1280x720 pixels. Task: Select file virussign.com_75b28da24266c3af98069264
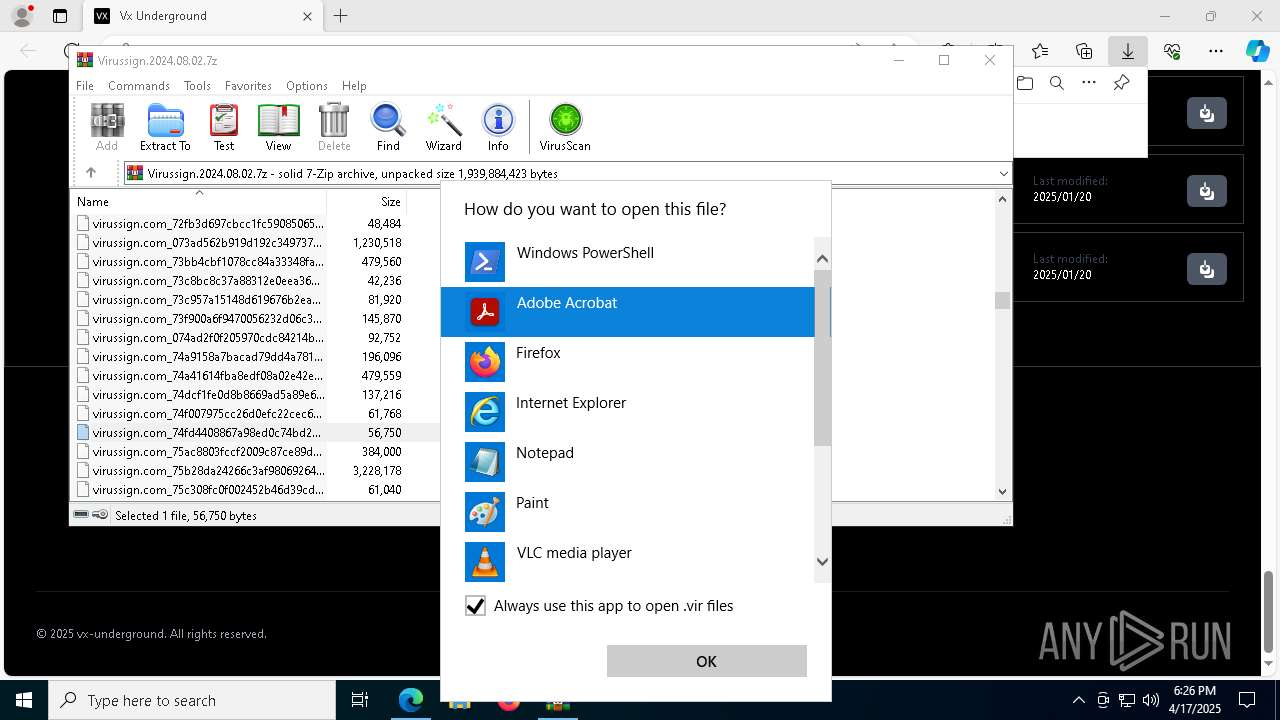pos(208,471)
